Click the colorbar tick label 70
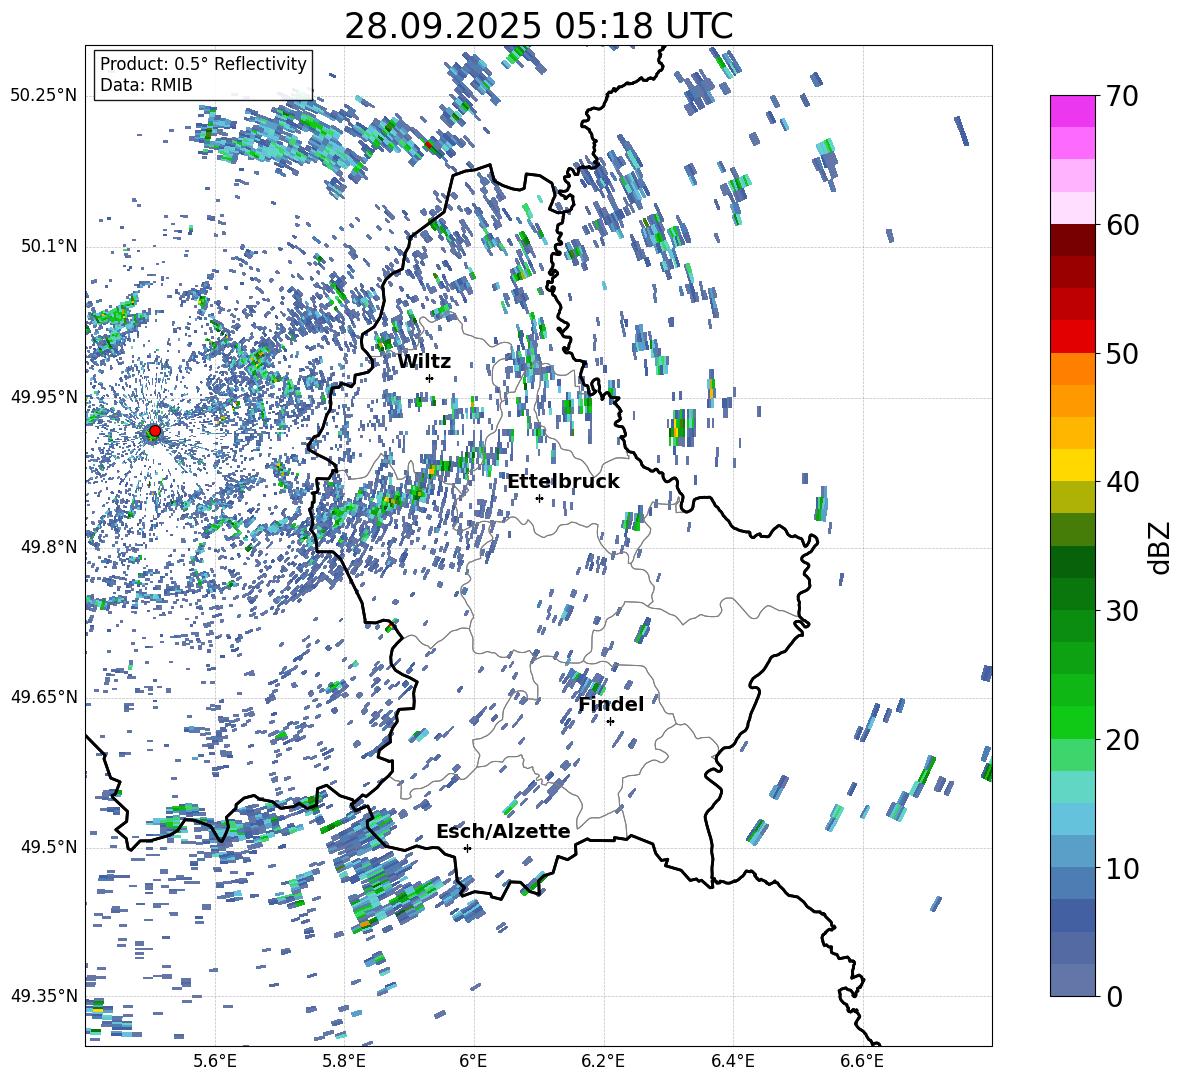 click(x=1121, y=97)
